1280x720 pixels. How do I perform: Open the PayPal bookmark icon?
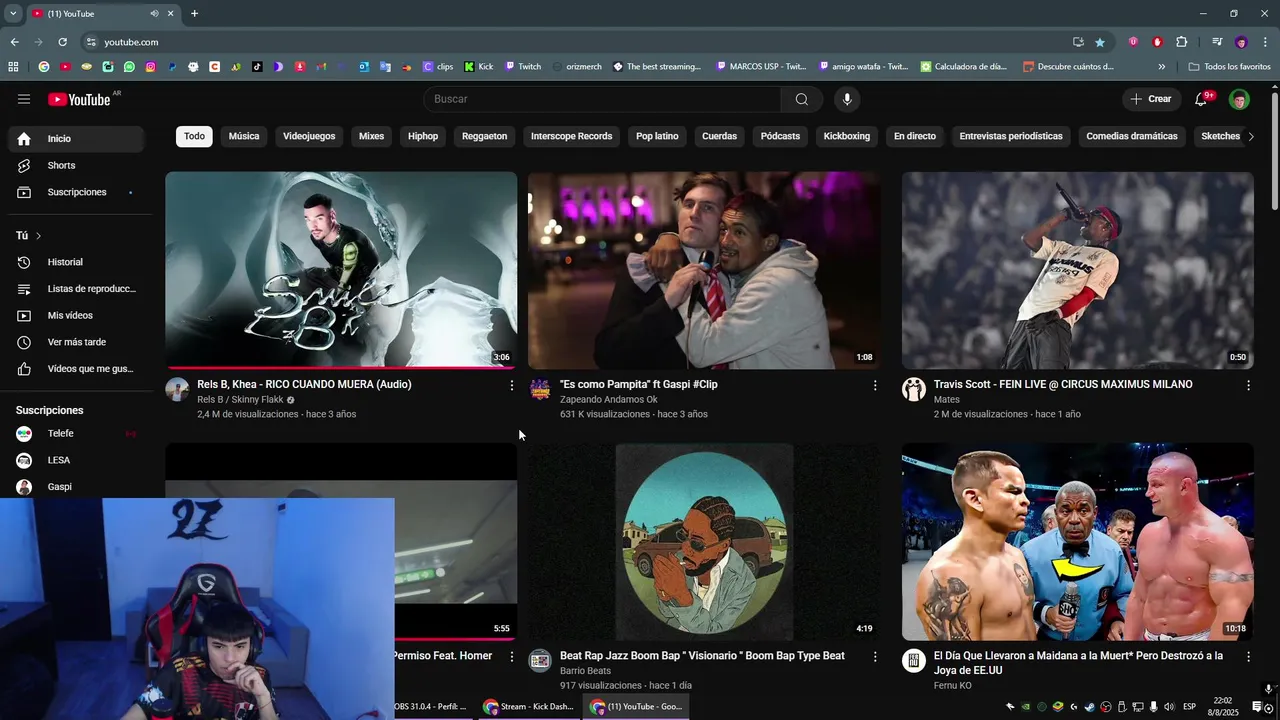click(x=172, y=67)
